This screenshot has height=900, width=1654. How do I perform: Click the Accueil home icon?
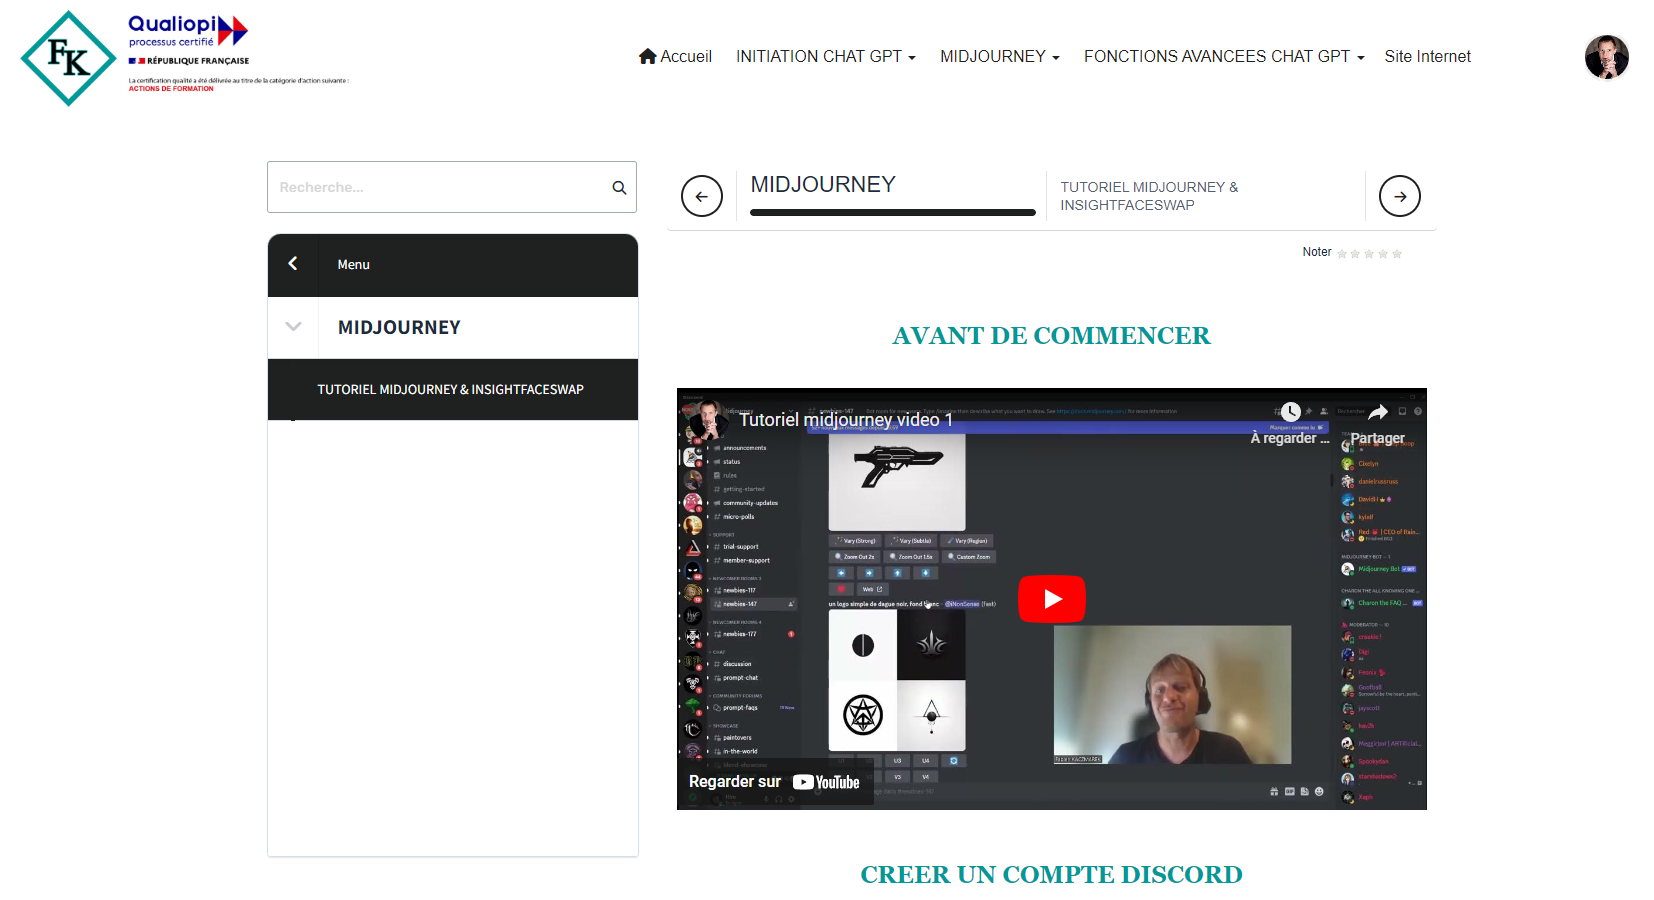647,56
